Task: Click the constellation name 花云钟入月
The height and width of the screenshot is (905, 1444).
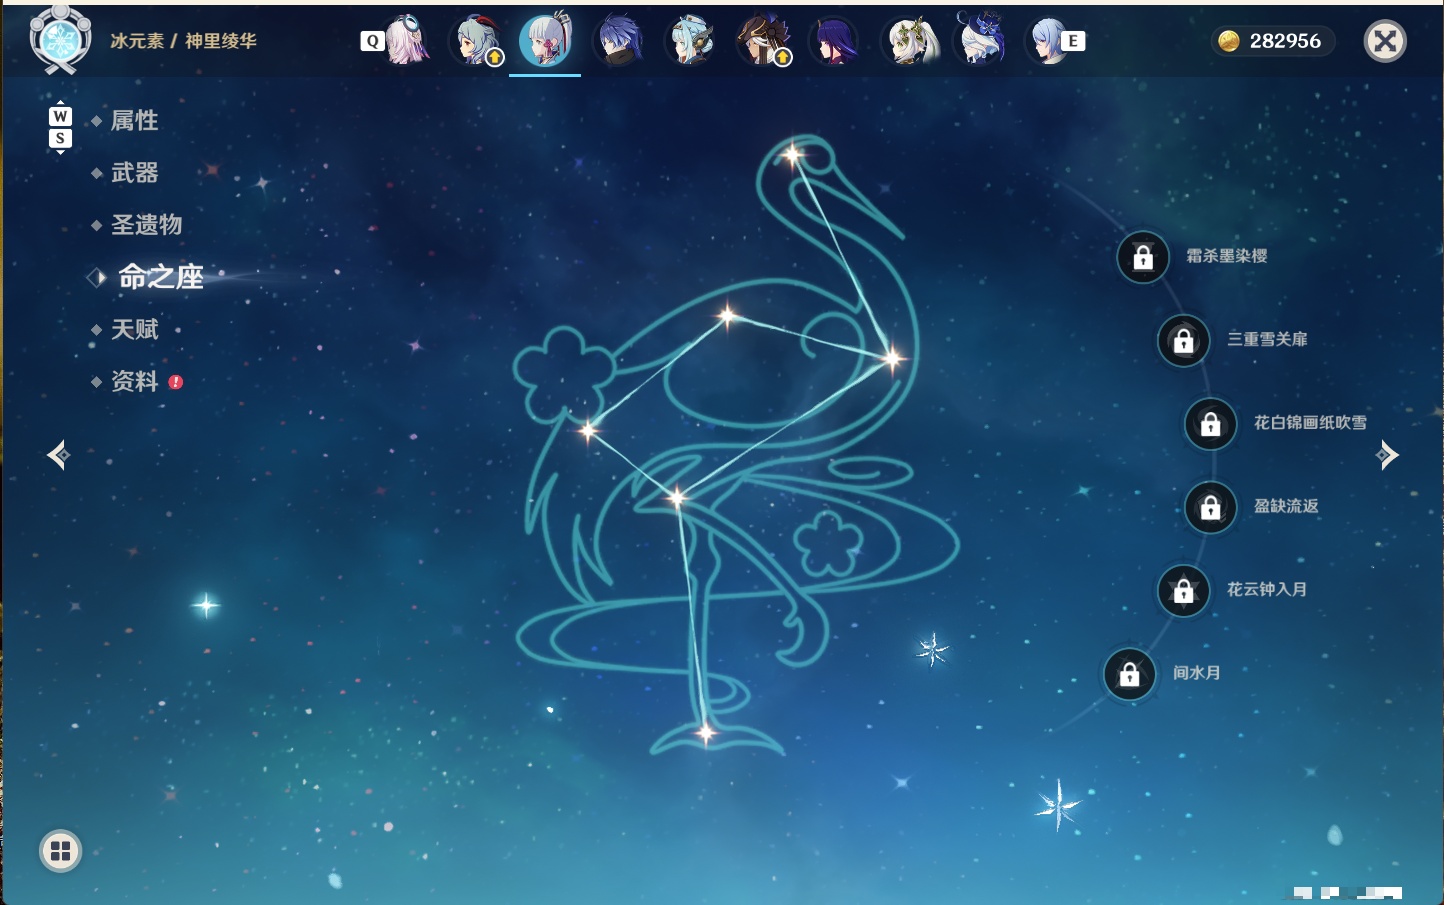Action: click(x=1267, y=589)
